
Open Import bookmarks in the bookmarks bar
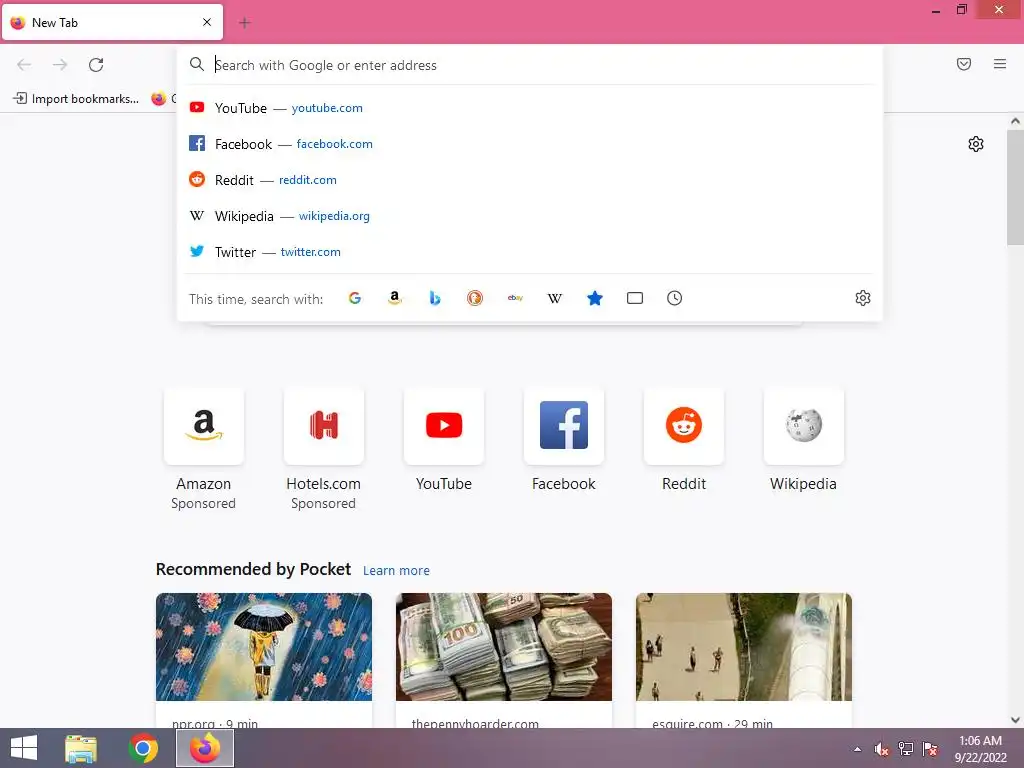coord(76,99)
